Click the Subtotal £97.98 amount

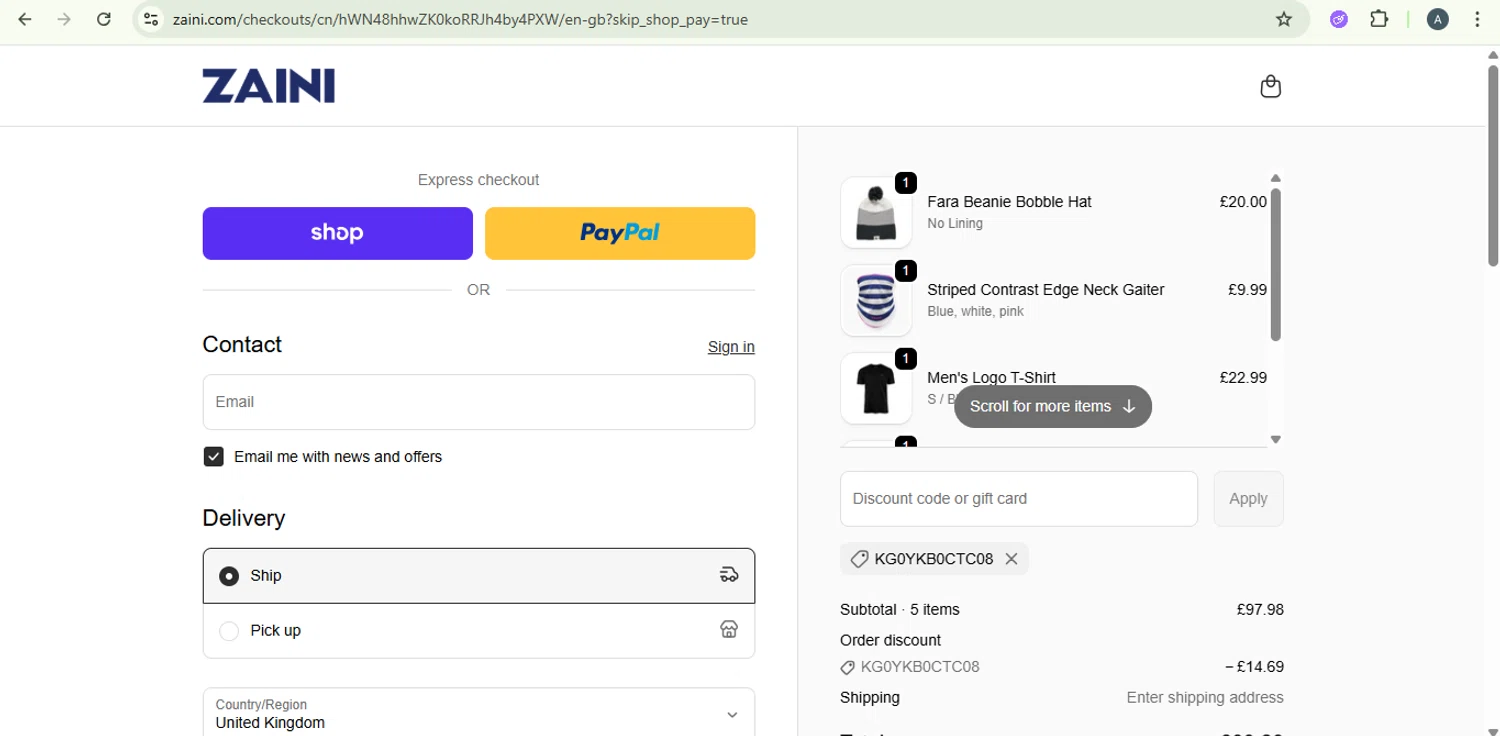click(1260, 609)
